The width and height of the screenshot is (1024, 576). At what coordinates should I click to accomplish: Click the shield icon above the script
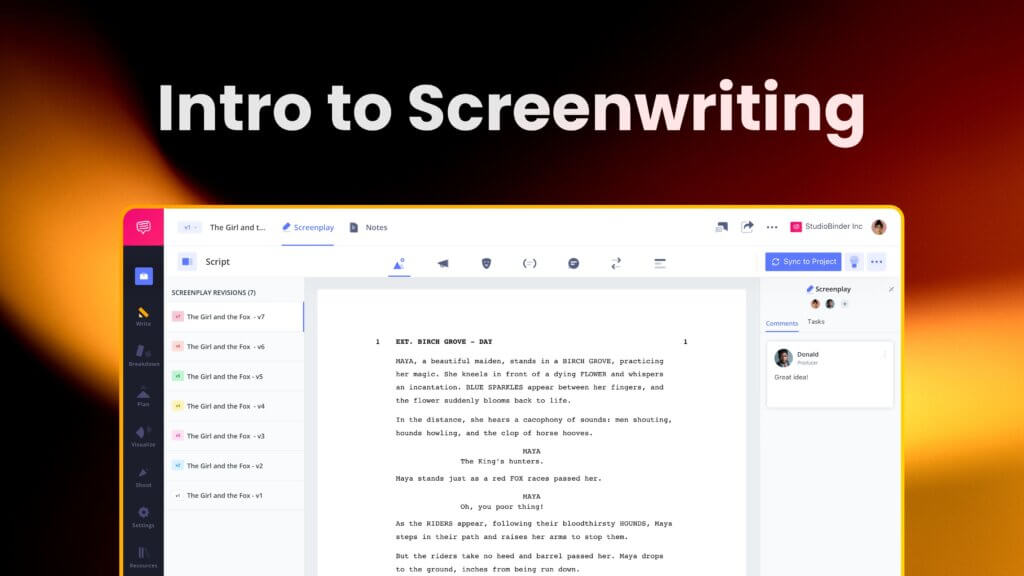point(486,262)
